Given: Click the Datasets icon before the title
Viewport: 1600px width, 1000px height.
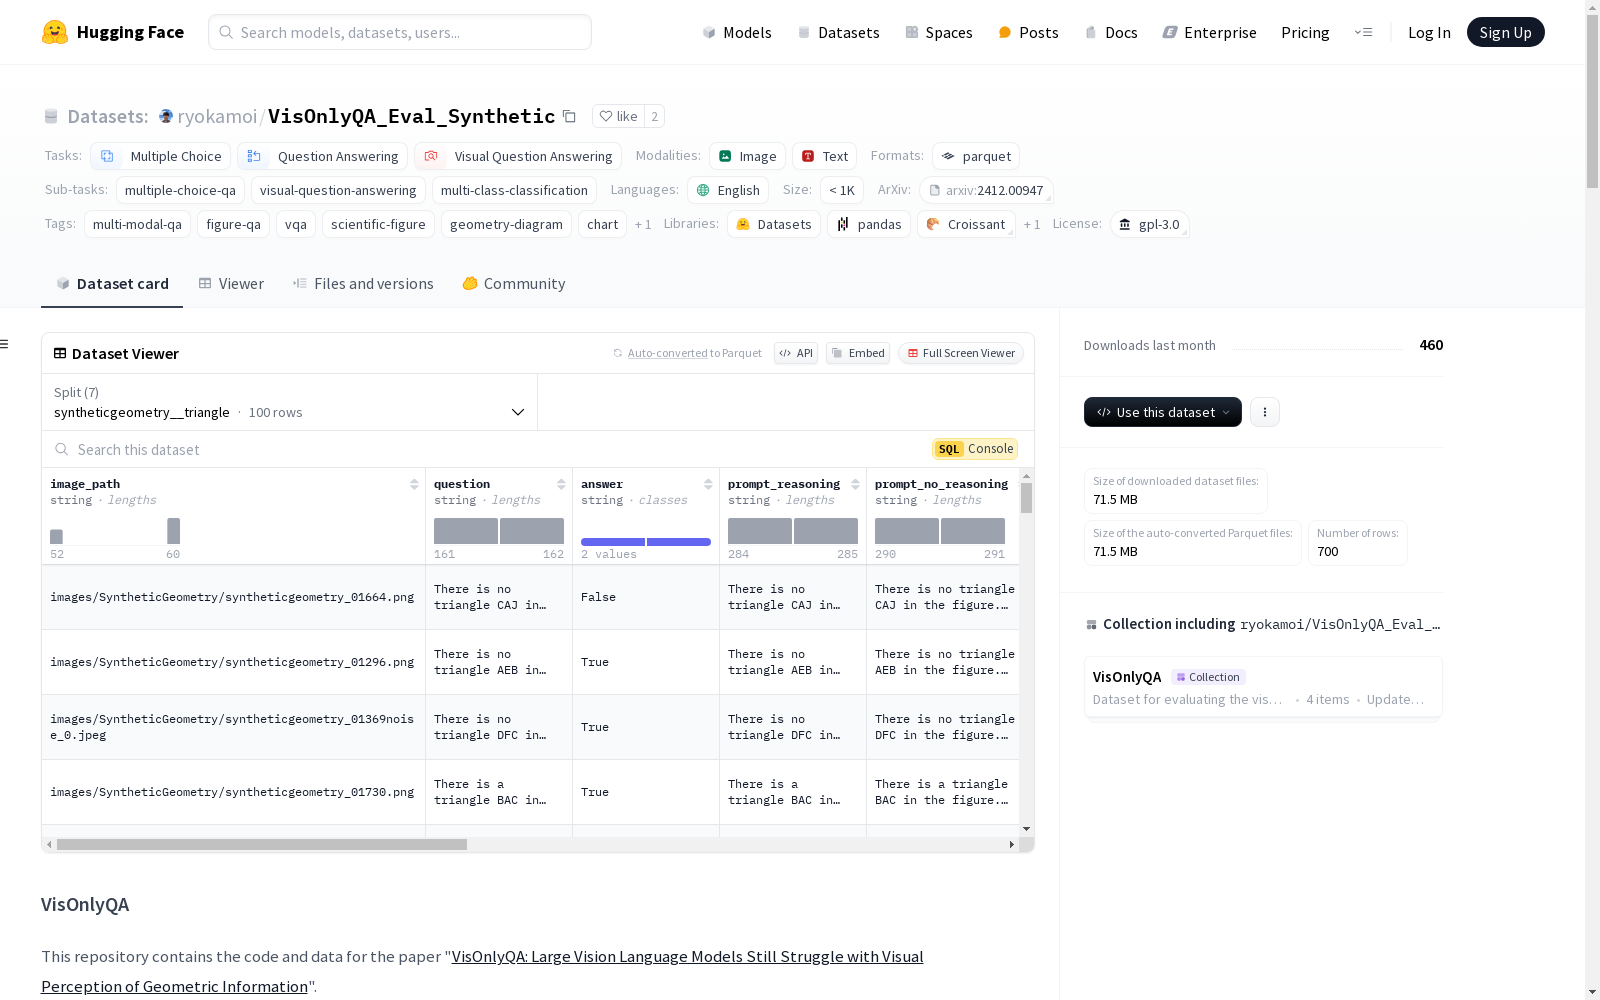Looking at the screenshot, I should (x=51, y=116).
